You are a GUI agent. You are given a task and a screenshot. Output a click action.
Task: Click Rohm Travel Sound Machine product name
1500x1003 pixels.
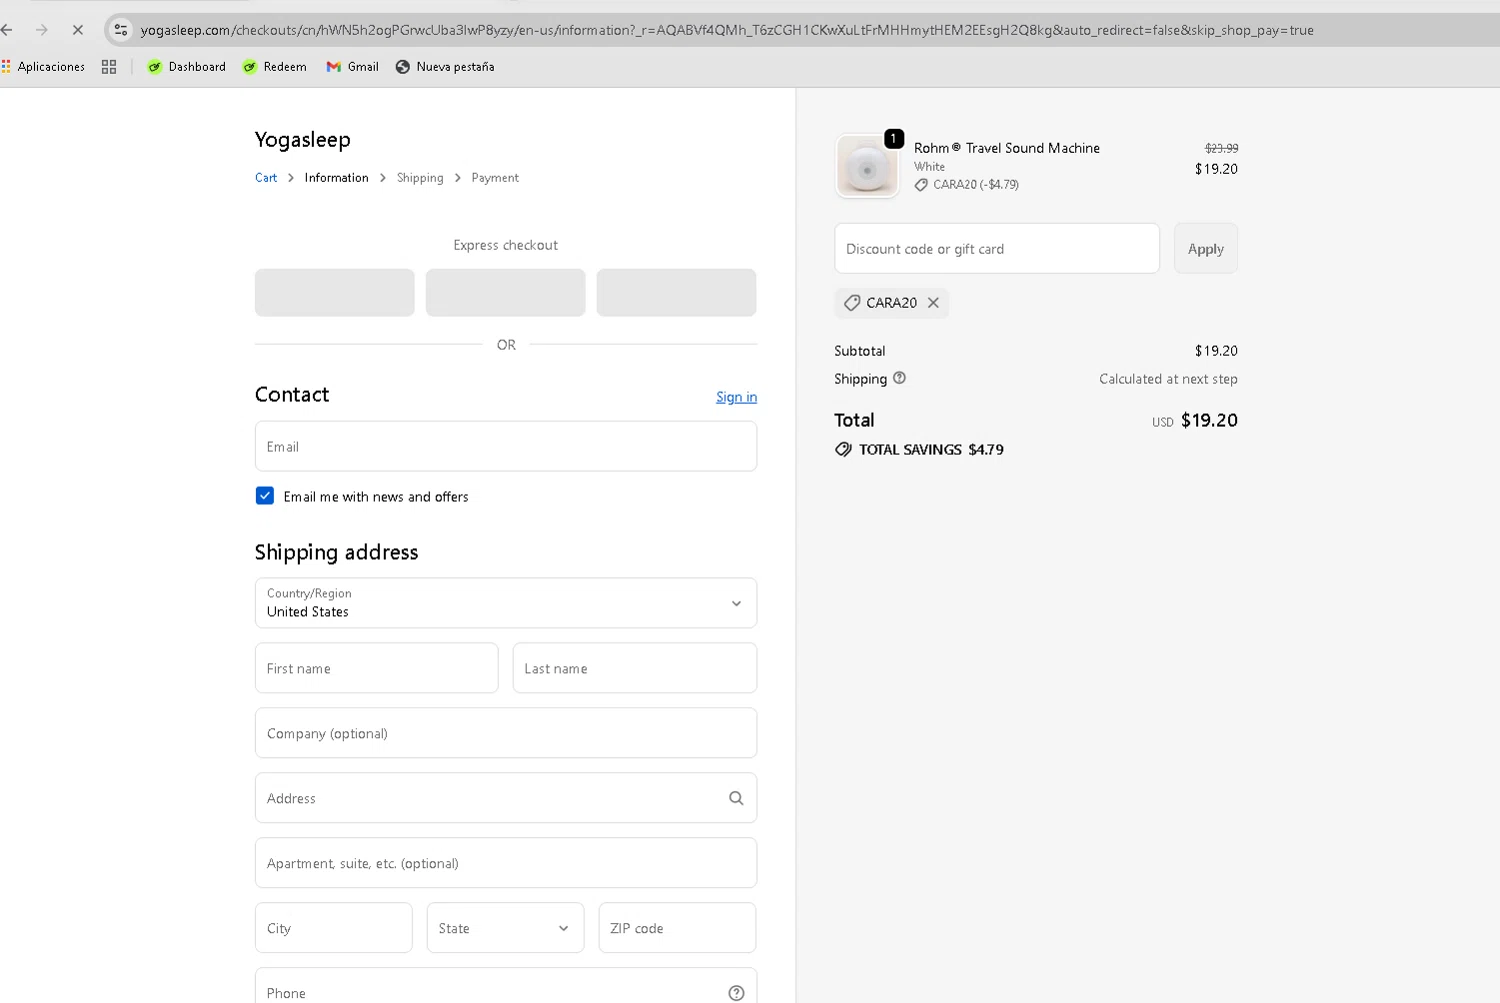coord(1007,148)
